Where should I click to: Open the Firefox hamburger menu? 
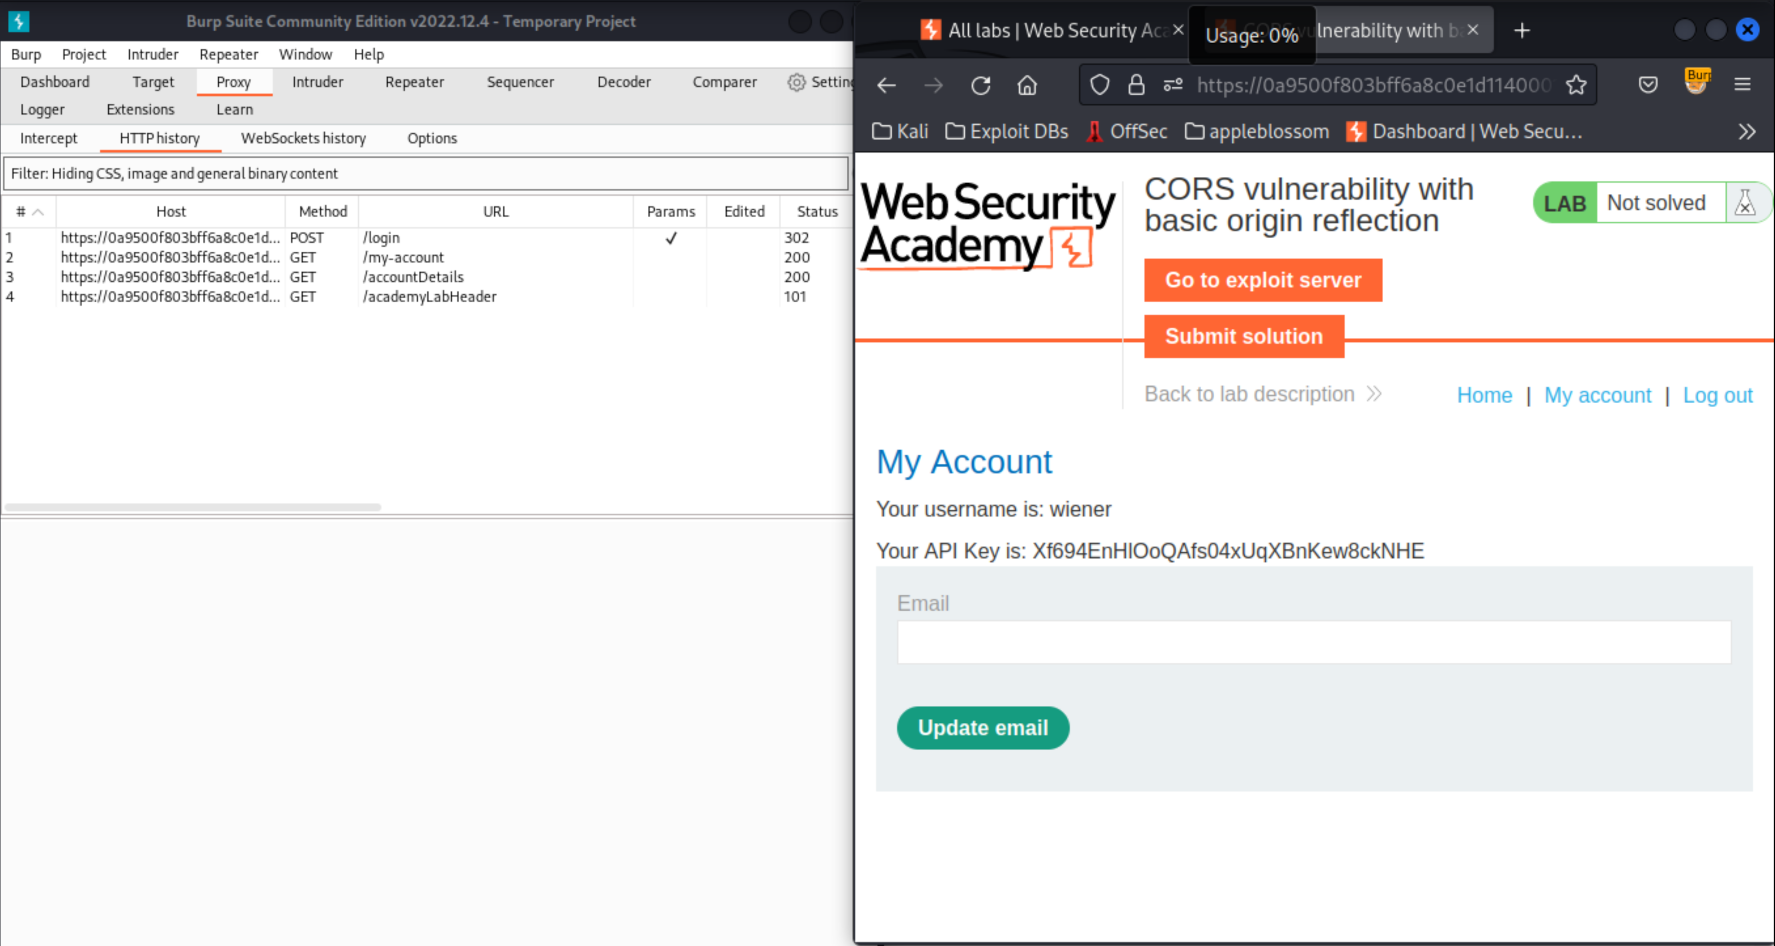[1743, 85]
